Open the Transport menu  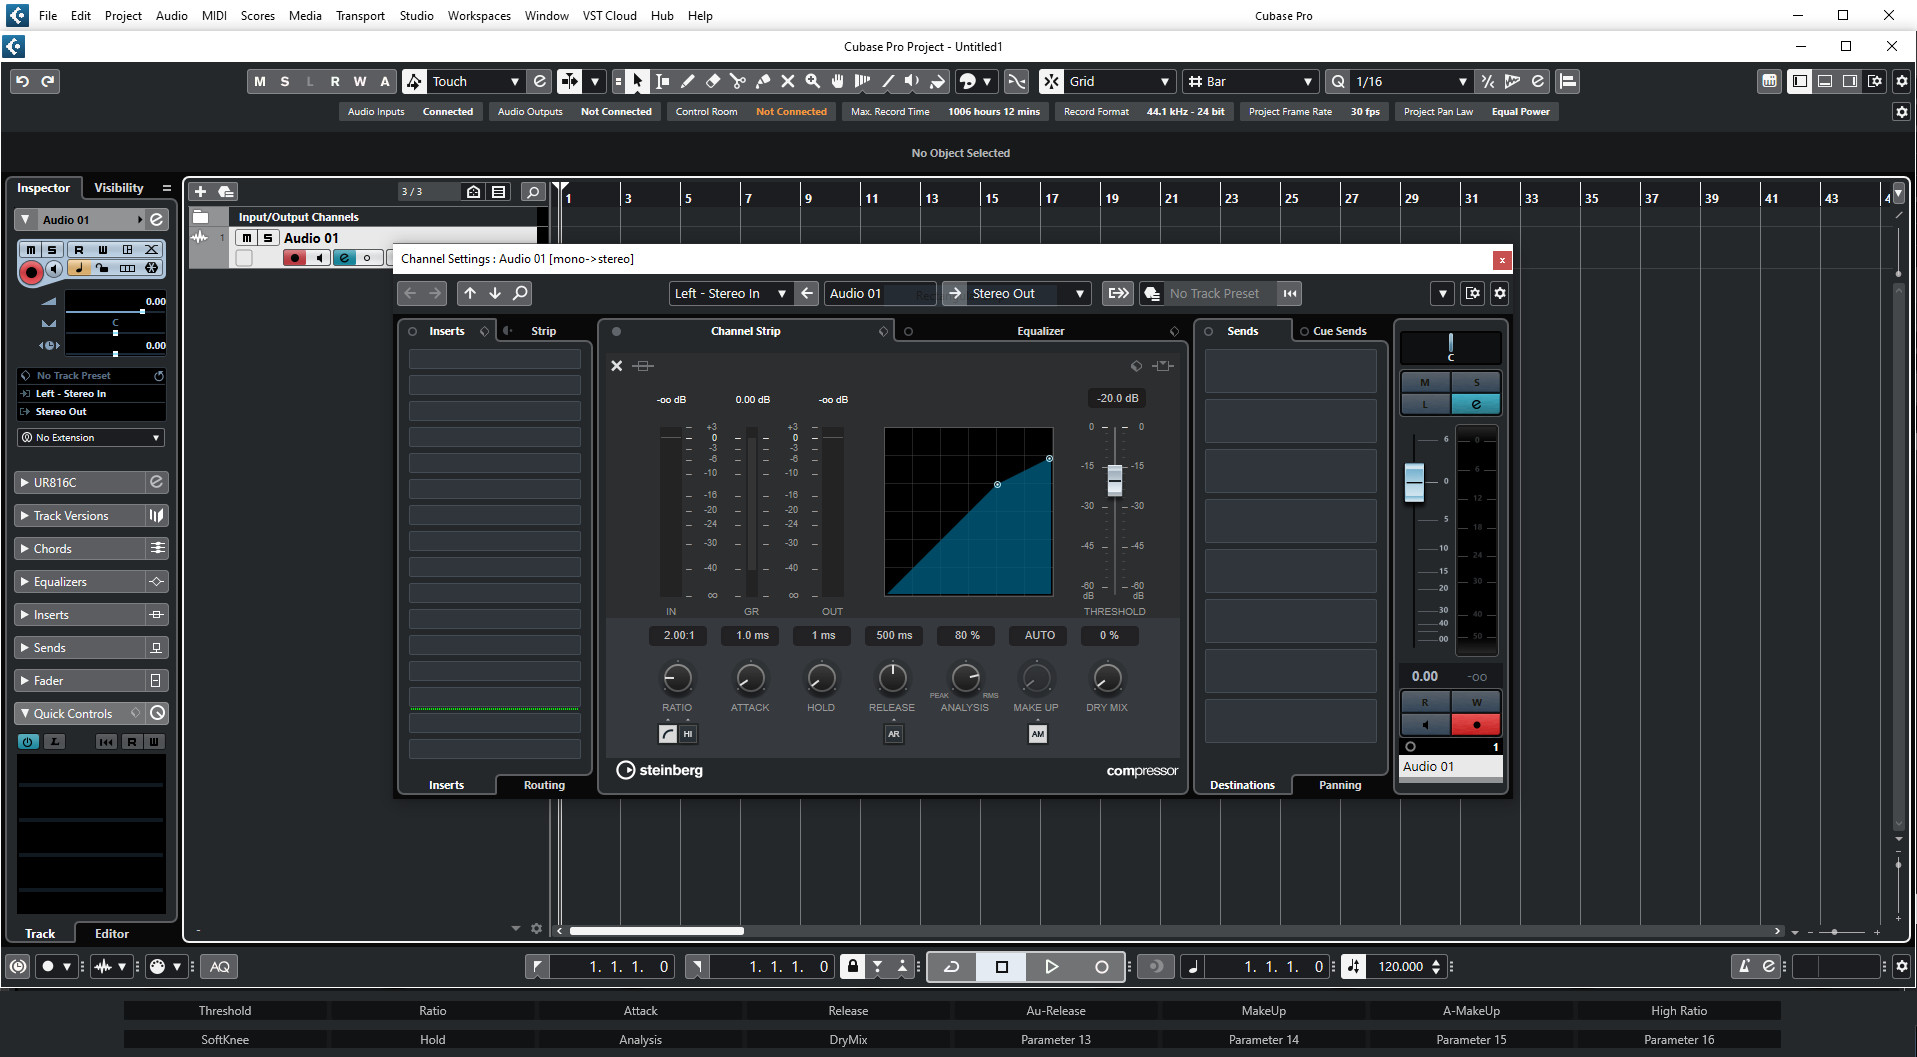point(360,16)
